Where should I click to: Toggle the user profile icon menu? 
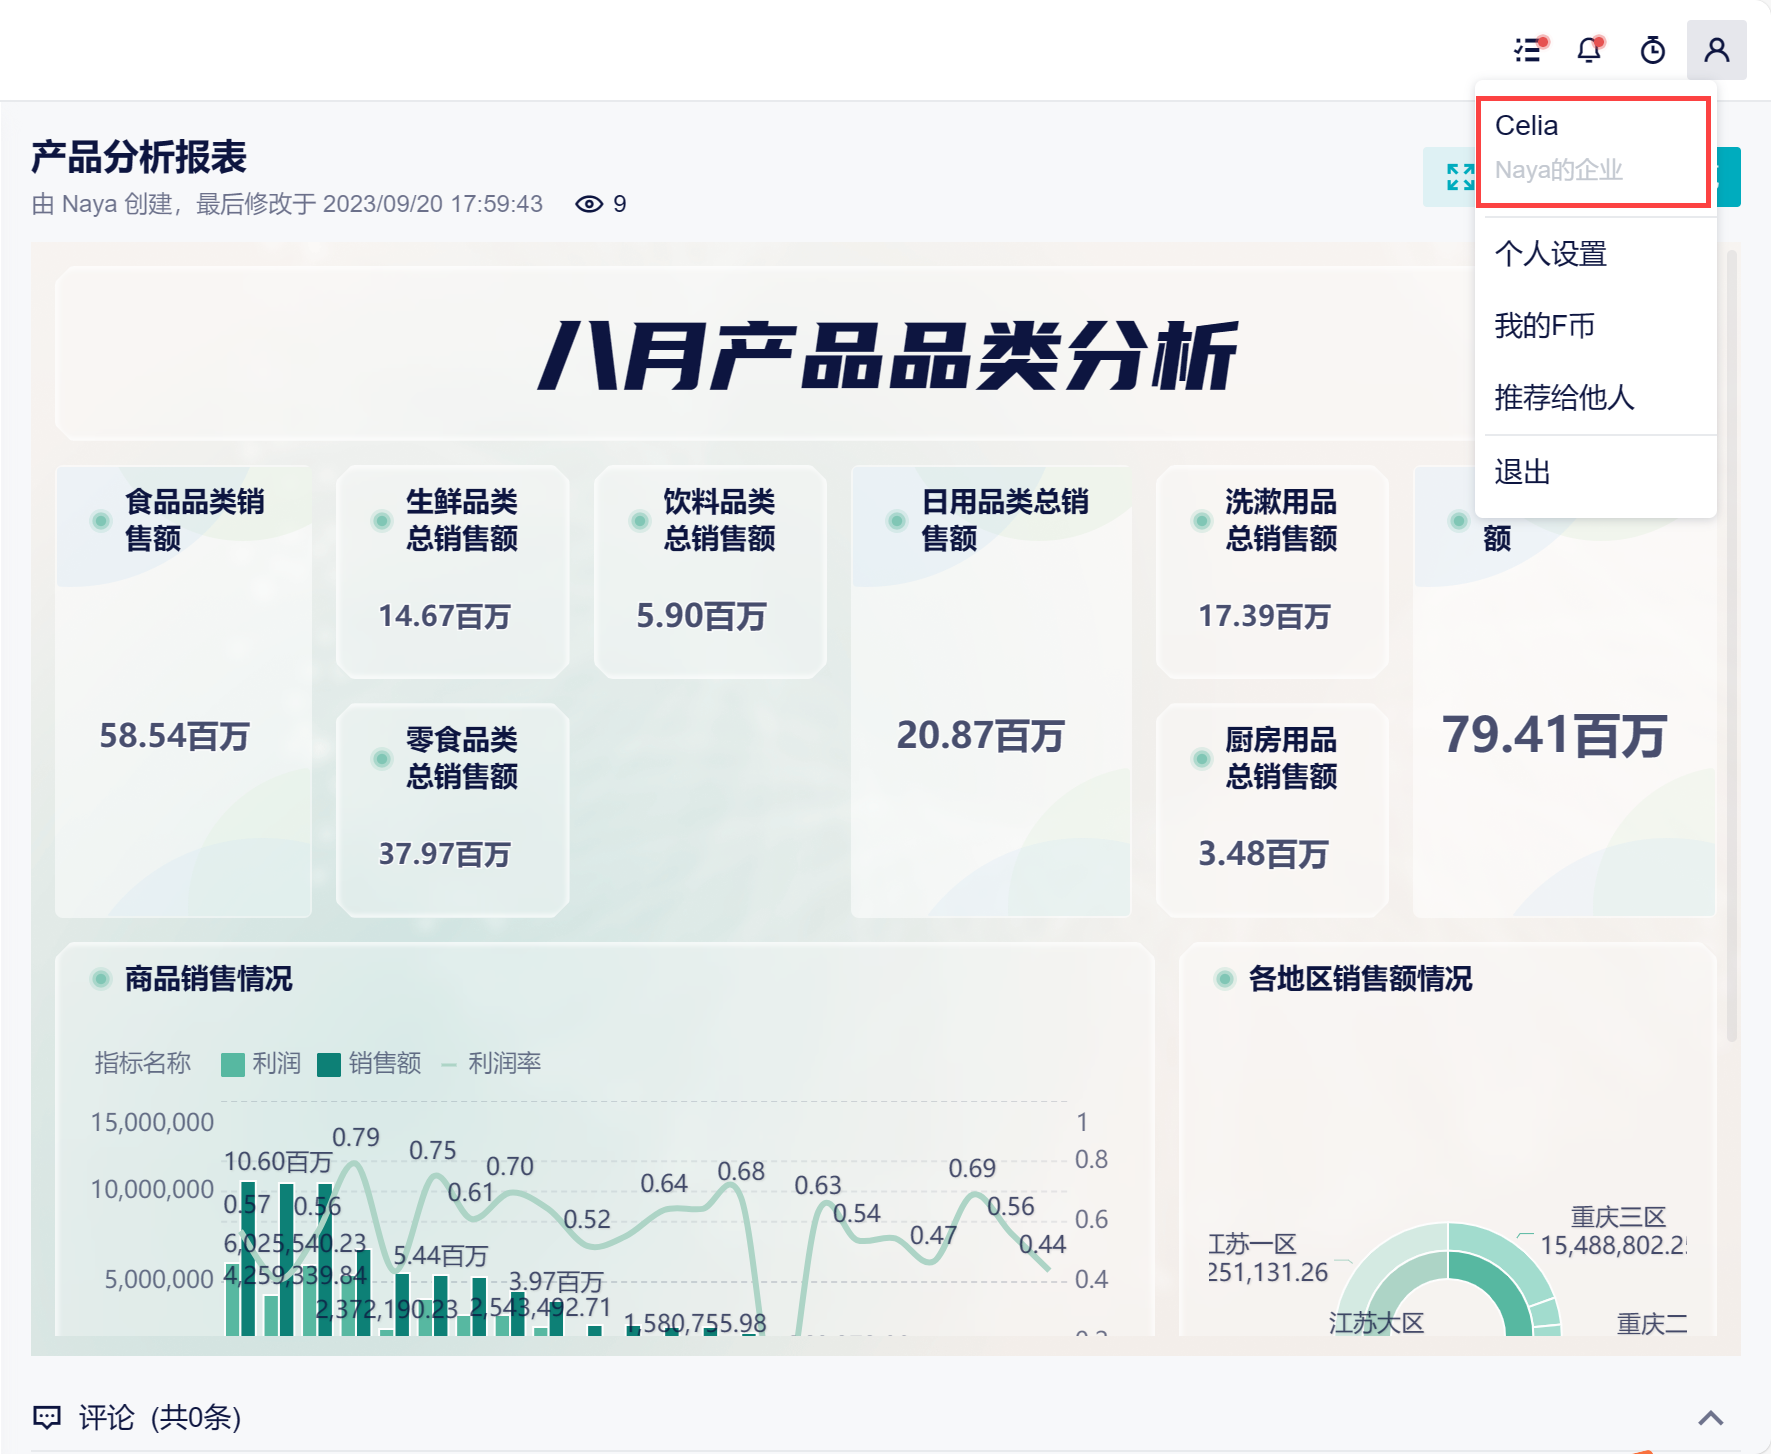click(1717, 49)
